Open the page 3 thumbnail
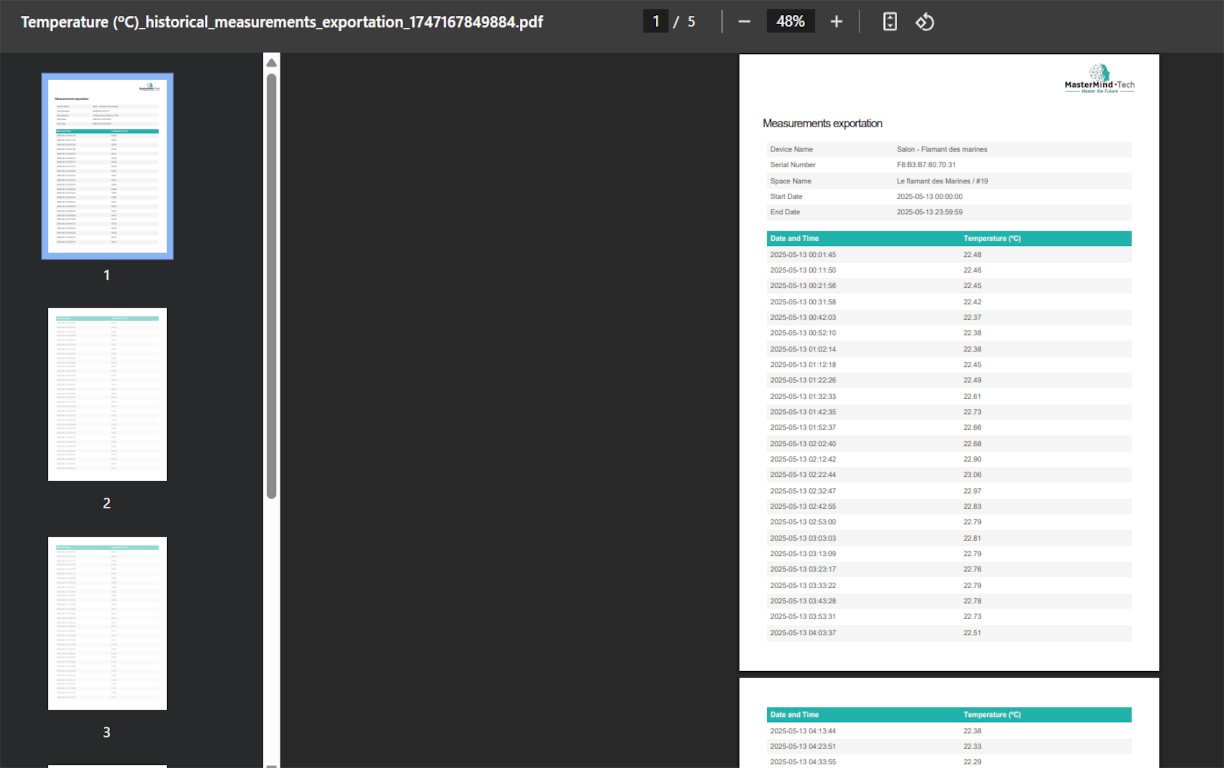This screenshot has height=768, width=1224. (107, 623)
